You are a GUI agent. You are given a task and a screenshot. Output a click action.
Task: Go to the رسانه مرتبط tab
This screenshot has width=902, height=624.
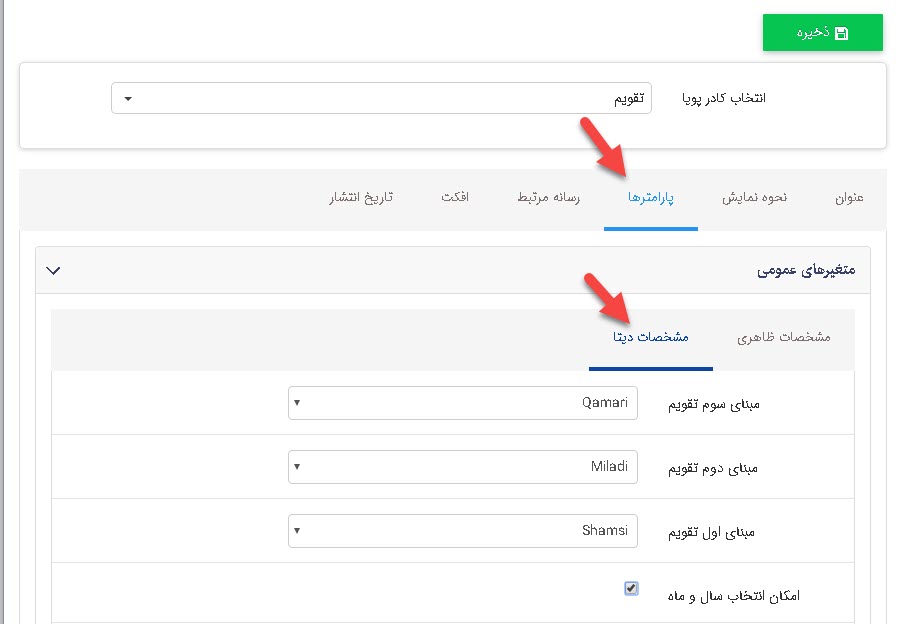coord(548,197)
